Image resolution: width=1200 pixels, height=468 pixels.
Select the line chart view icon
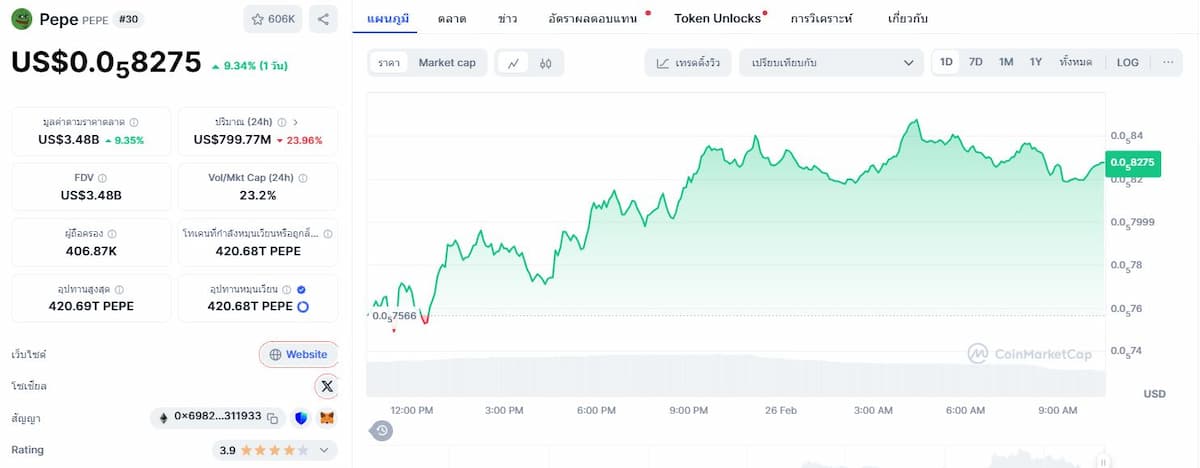(x=513, y=63)
